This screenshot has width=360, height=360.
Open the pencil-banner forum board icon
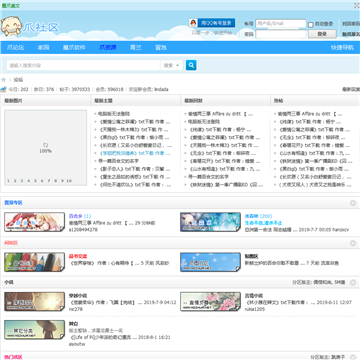(34, 262)
